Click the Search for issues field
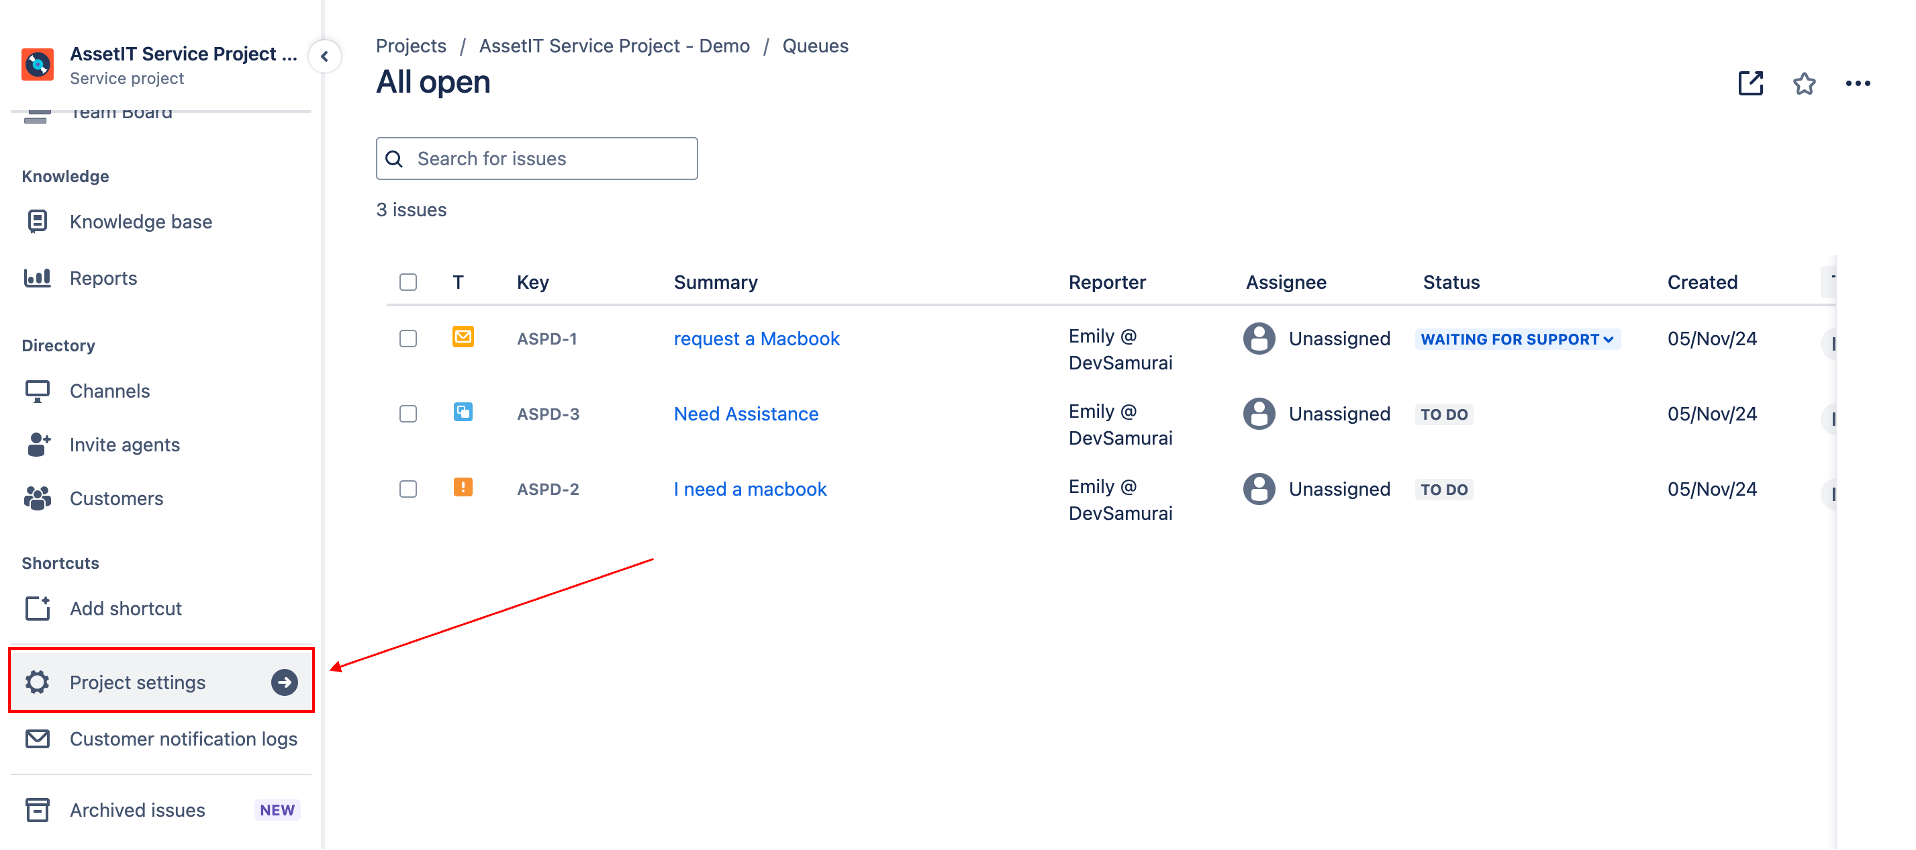 tap(550, 159)
